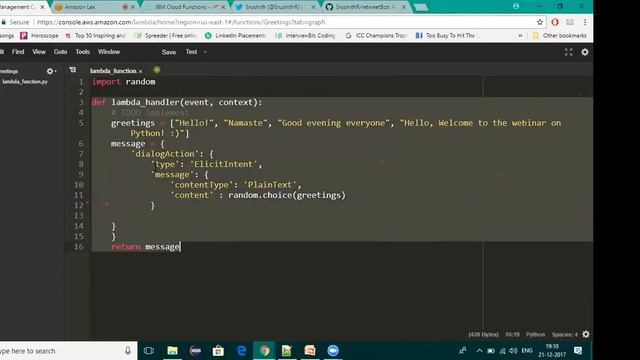This screenshot has height=360, width=640.
Task: Click the volume icon in system tray
Action: click(x=513, y=351)
